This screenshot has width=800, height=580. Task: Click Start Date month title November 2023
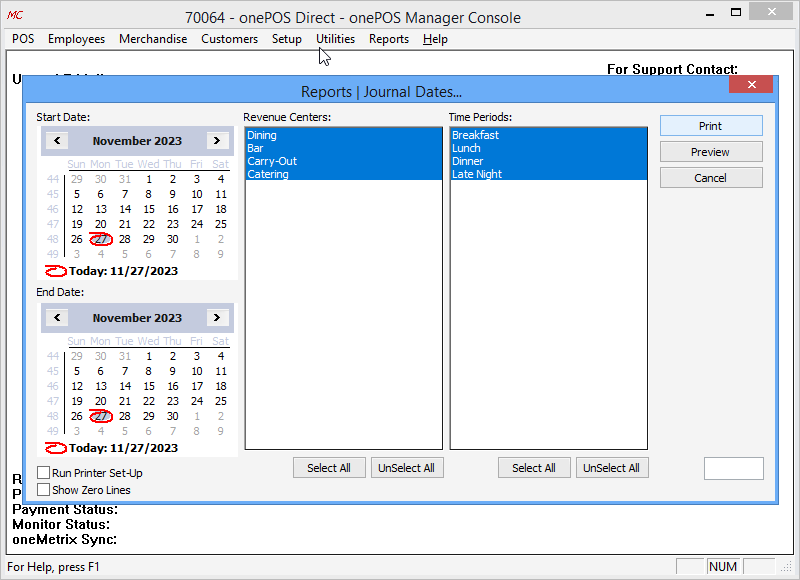coord(137,141)
